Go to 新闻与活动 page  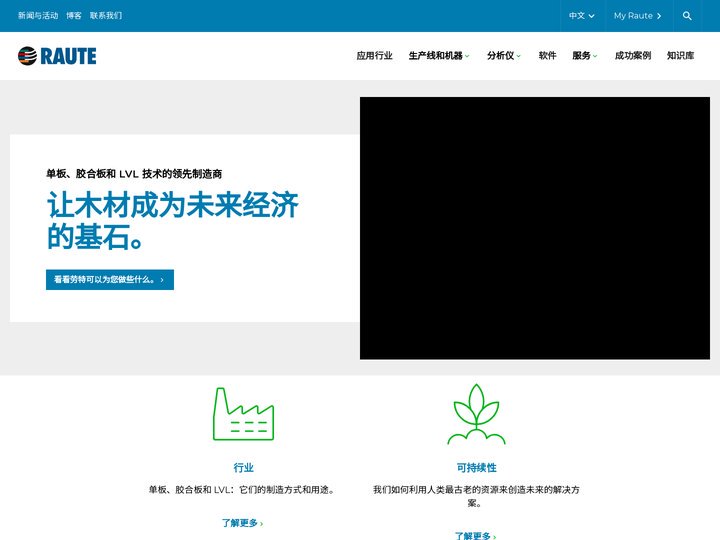pos(38,16)
